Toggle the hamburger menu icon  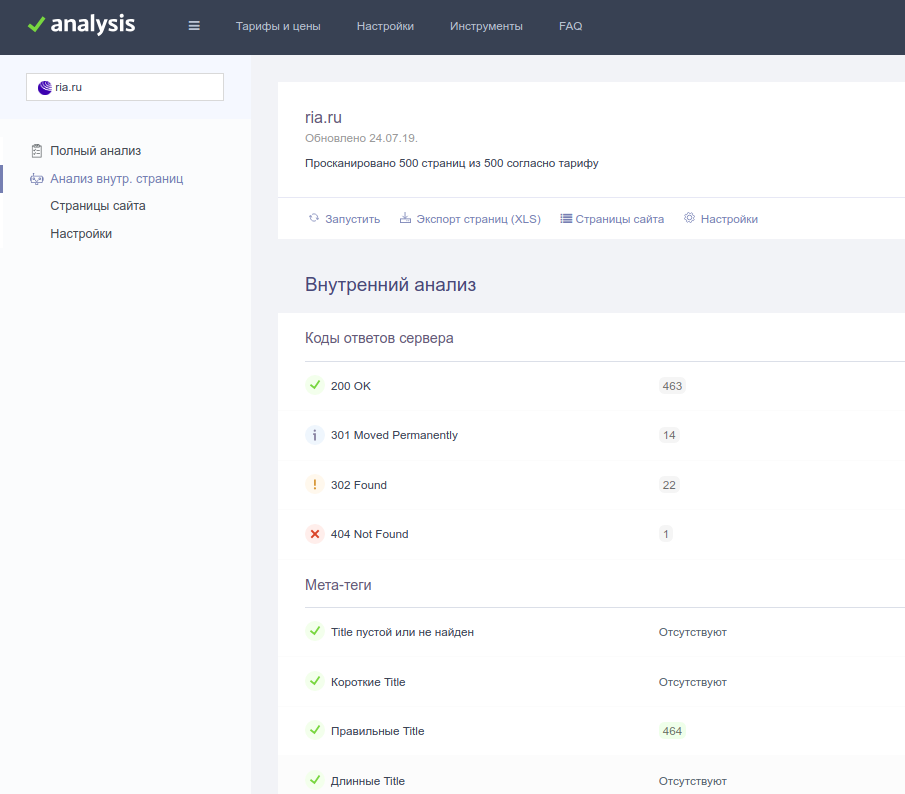click(x=194, y=26)
